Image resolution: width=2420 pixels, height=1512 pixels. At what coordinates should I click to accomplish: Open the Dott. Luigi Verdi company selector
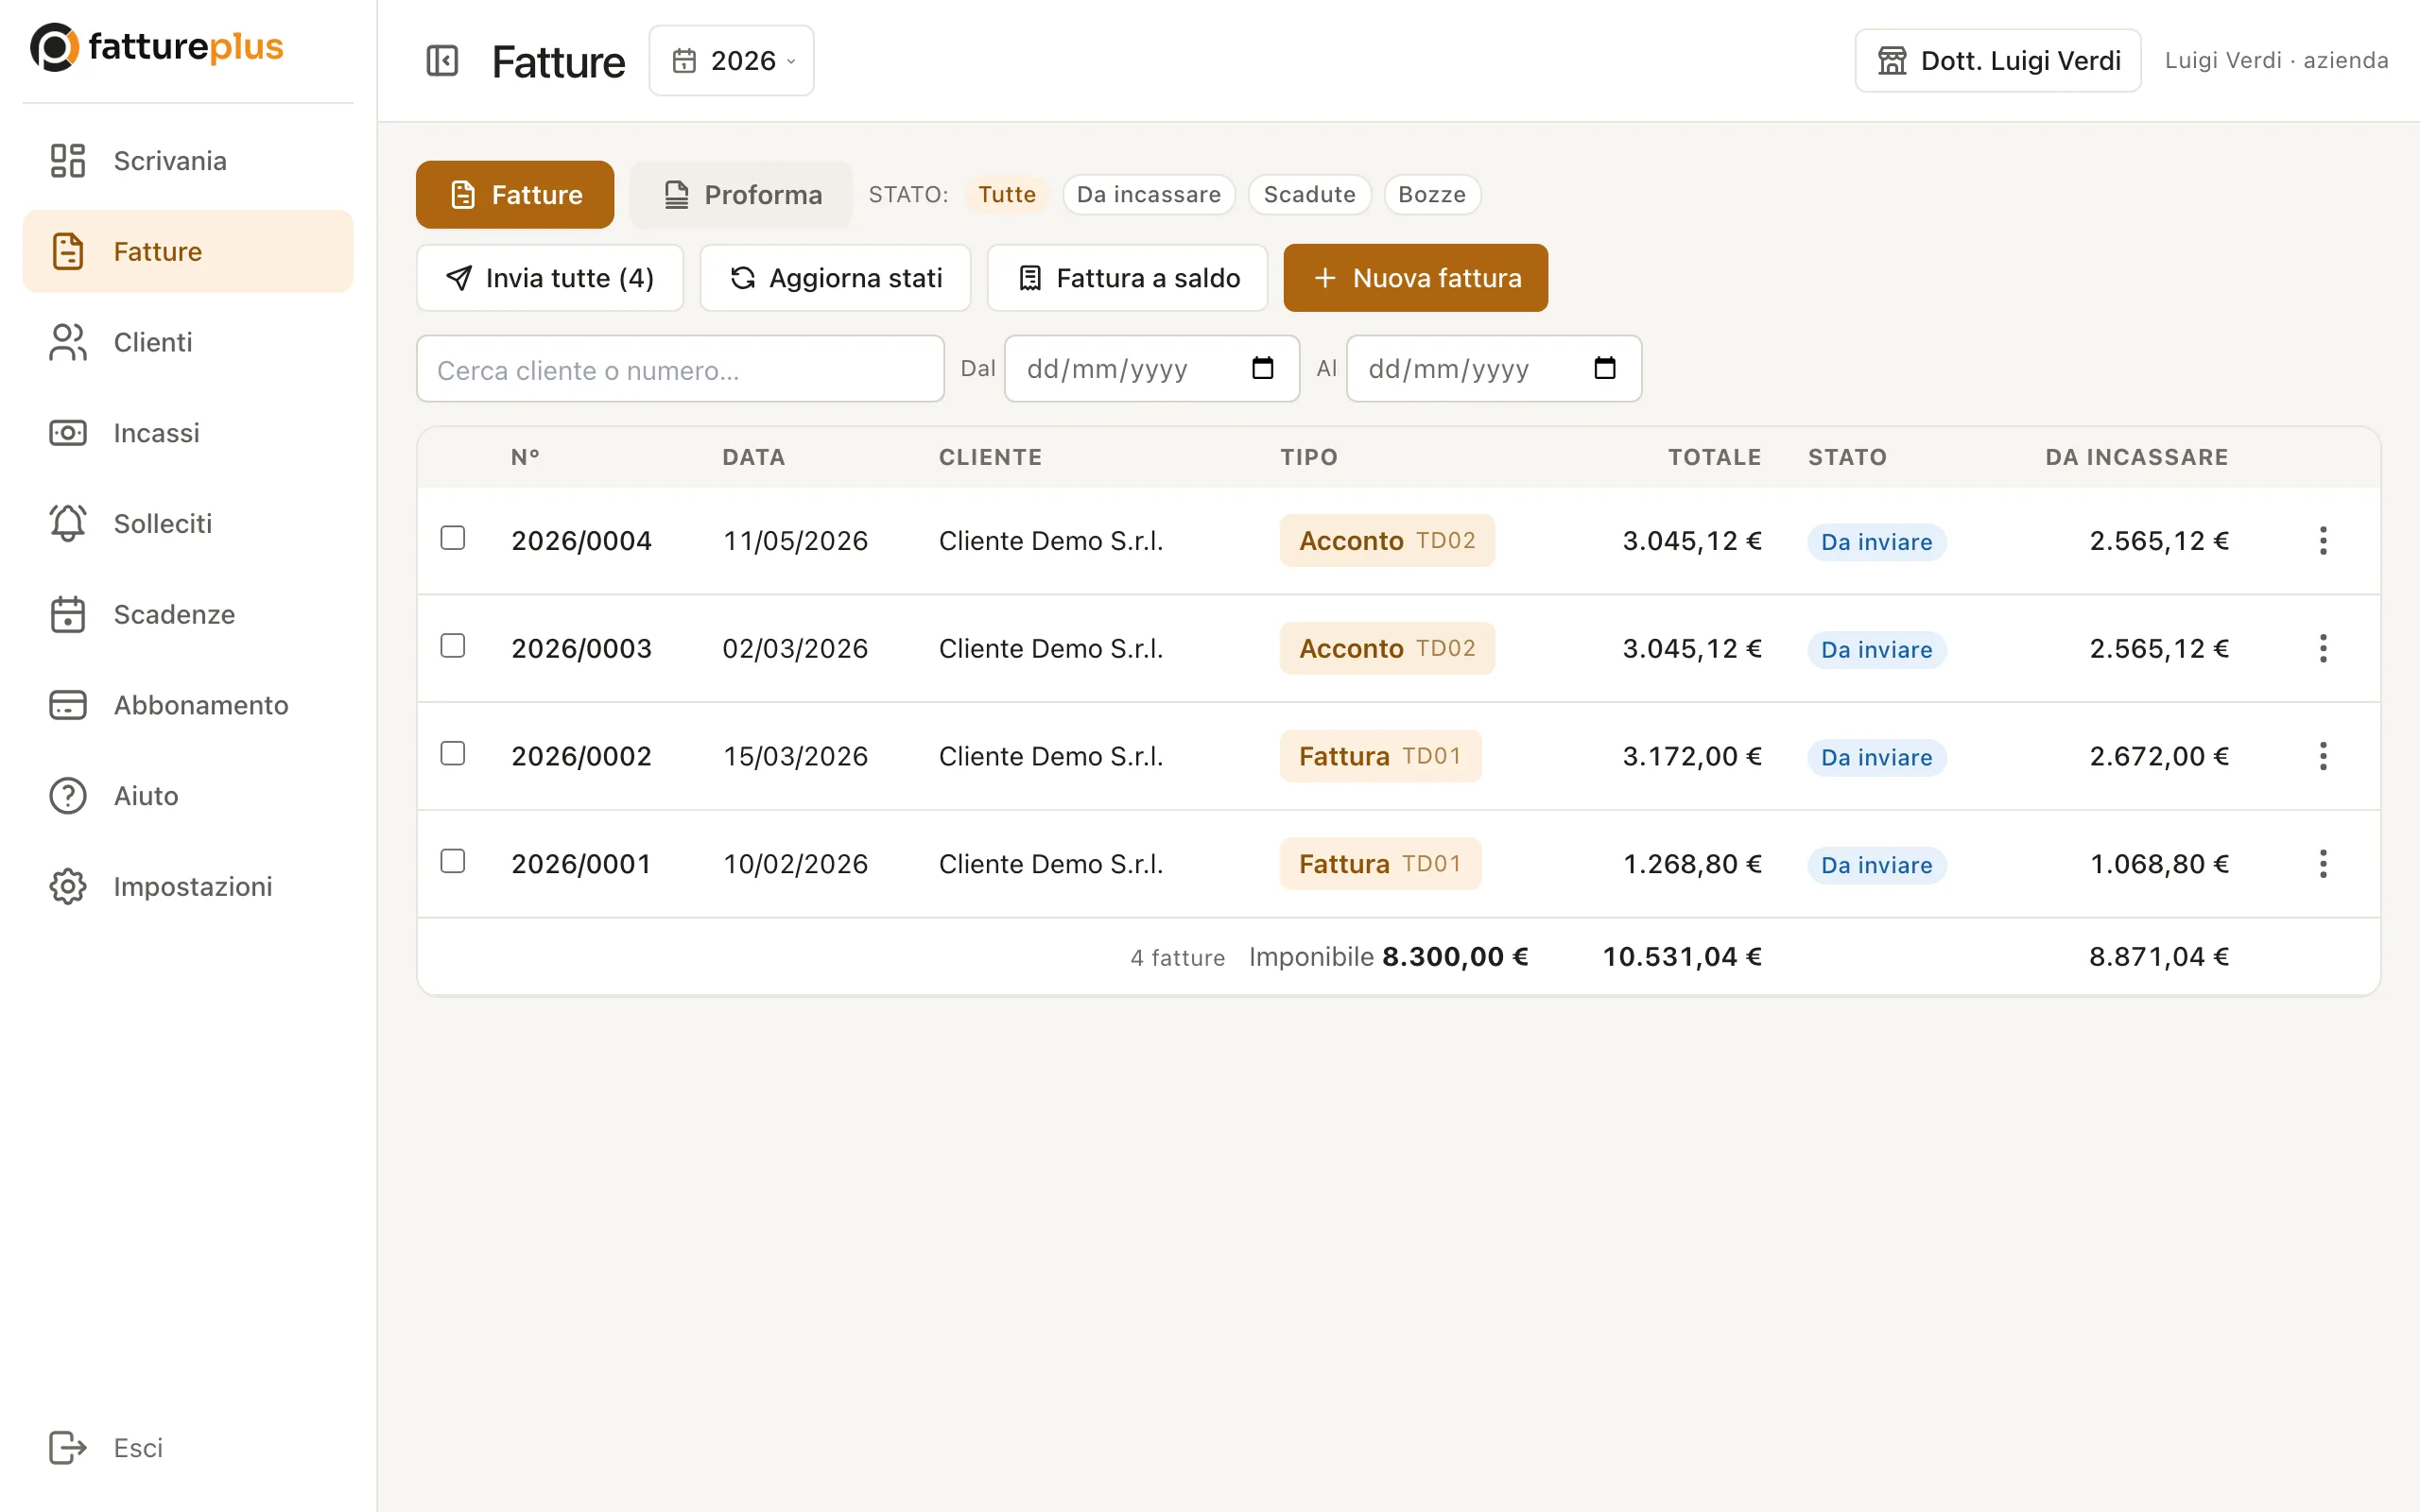click(1998, 60)
